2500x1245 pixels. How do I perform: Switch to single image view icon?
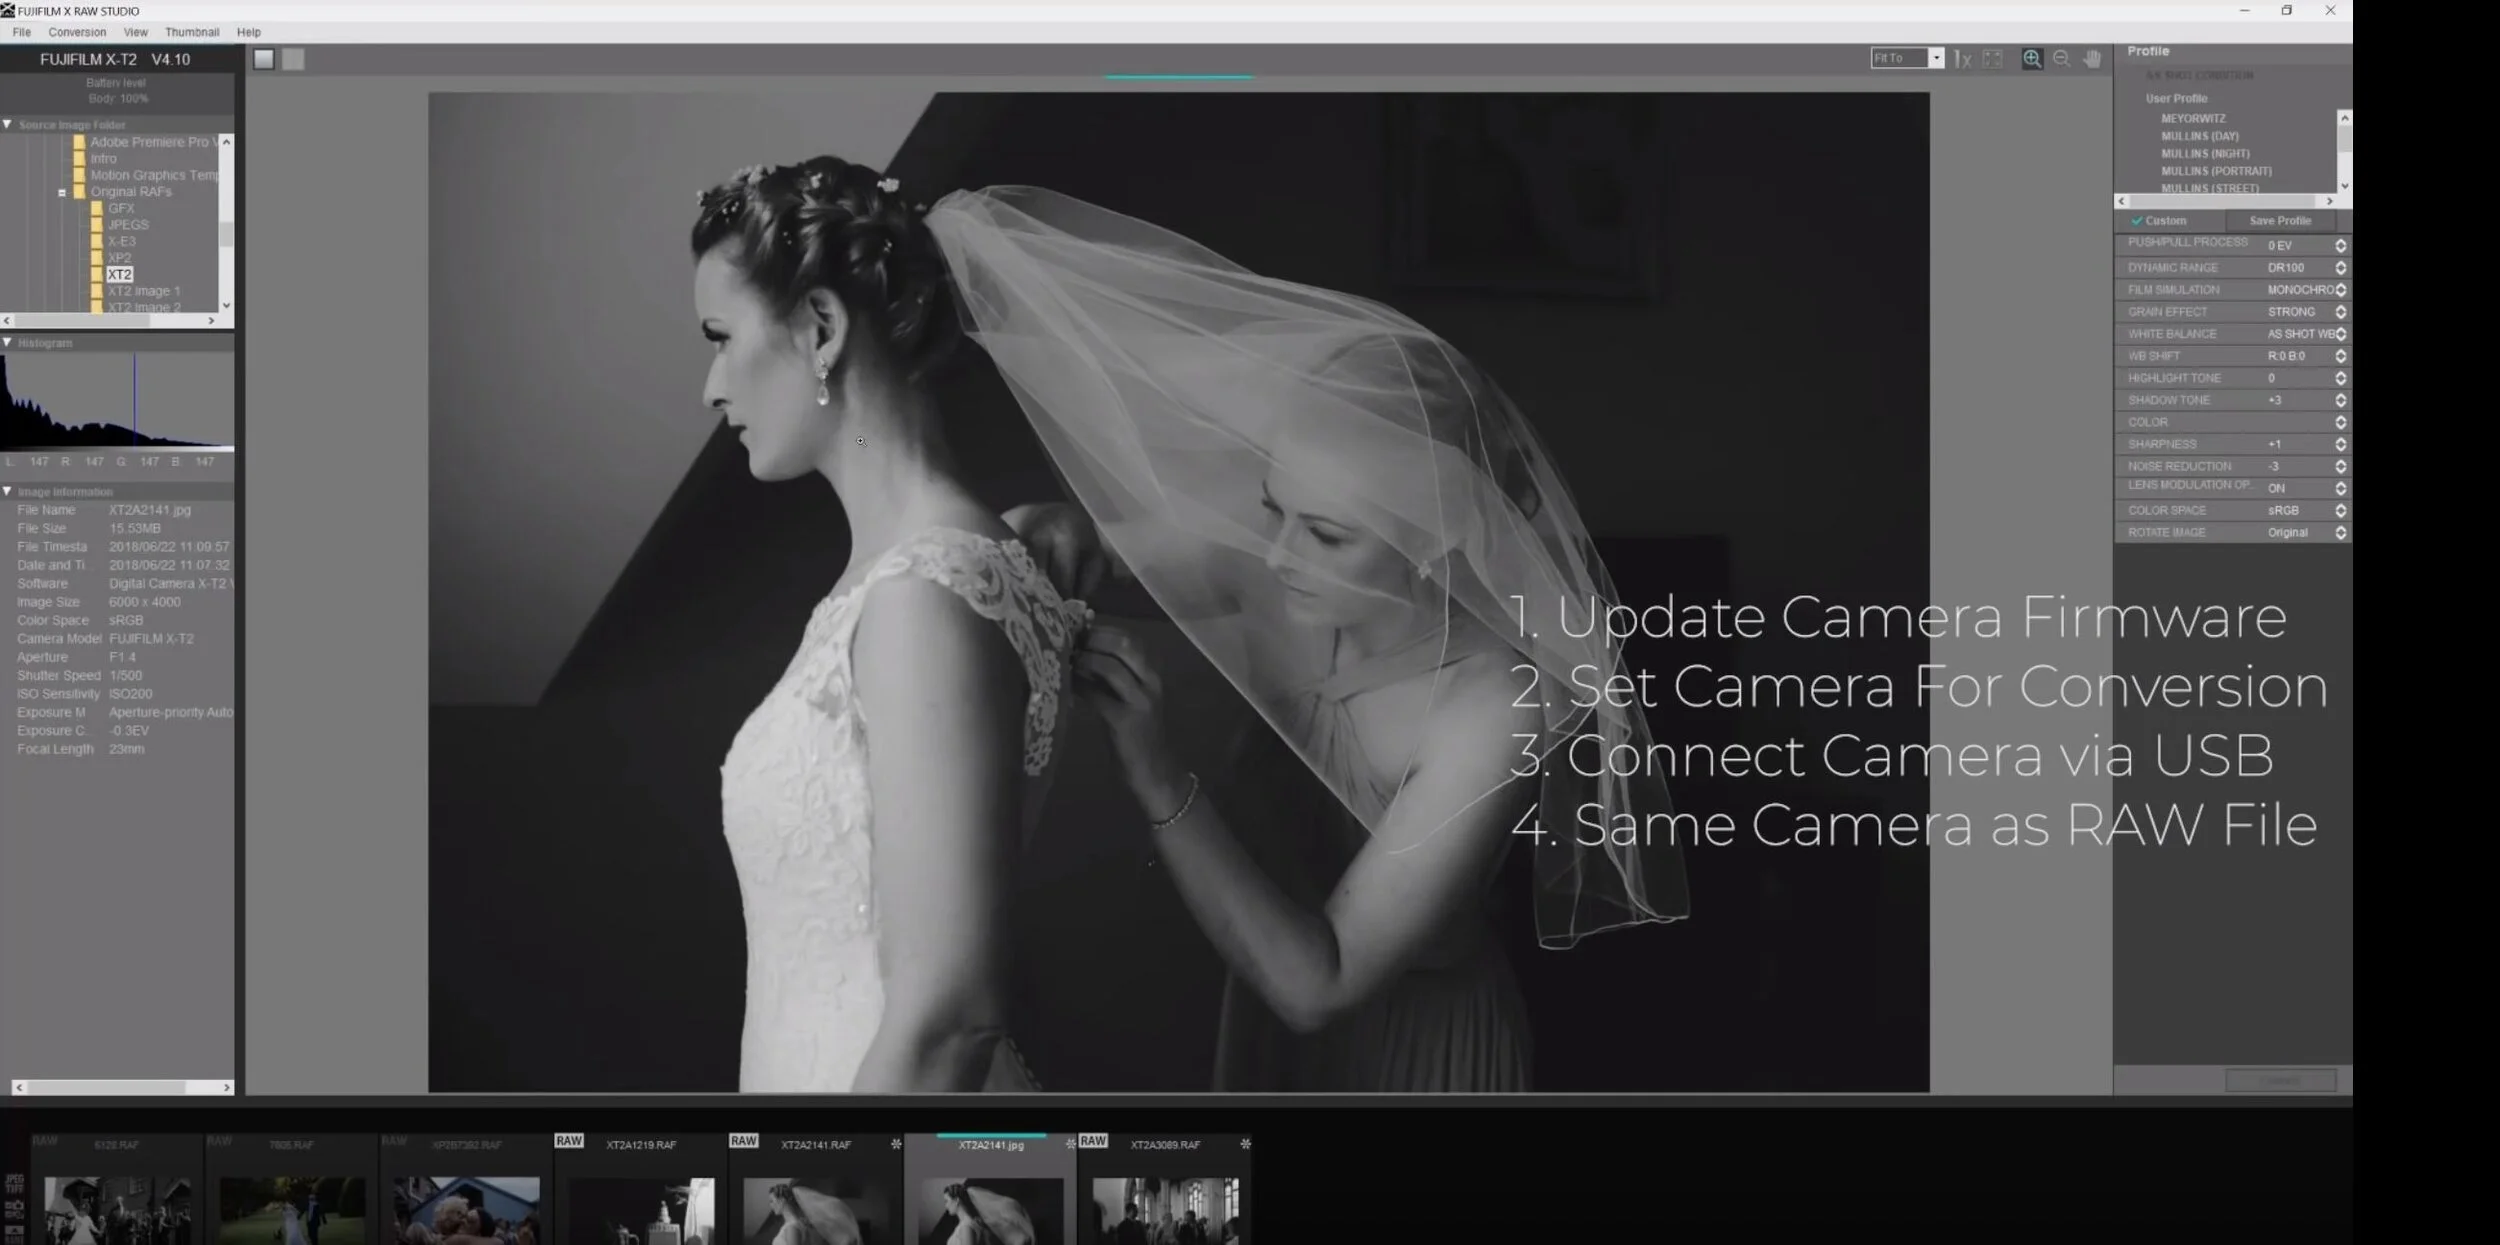pos(264,59)
